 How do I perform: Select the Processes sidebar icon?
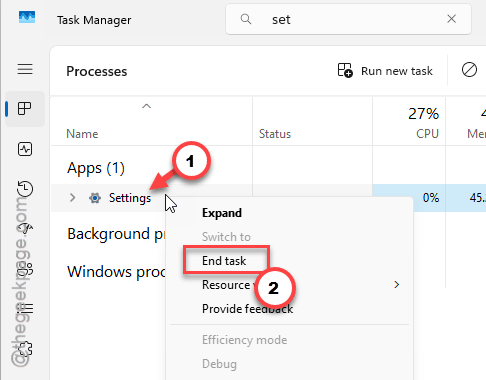tap(25, 109)
